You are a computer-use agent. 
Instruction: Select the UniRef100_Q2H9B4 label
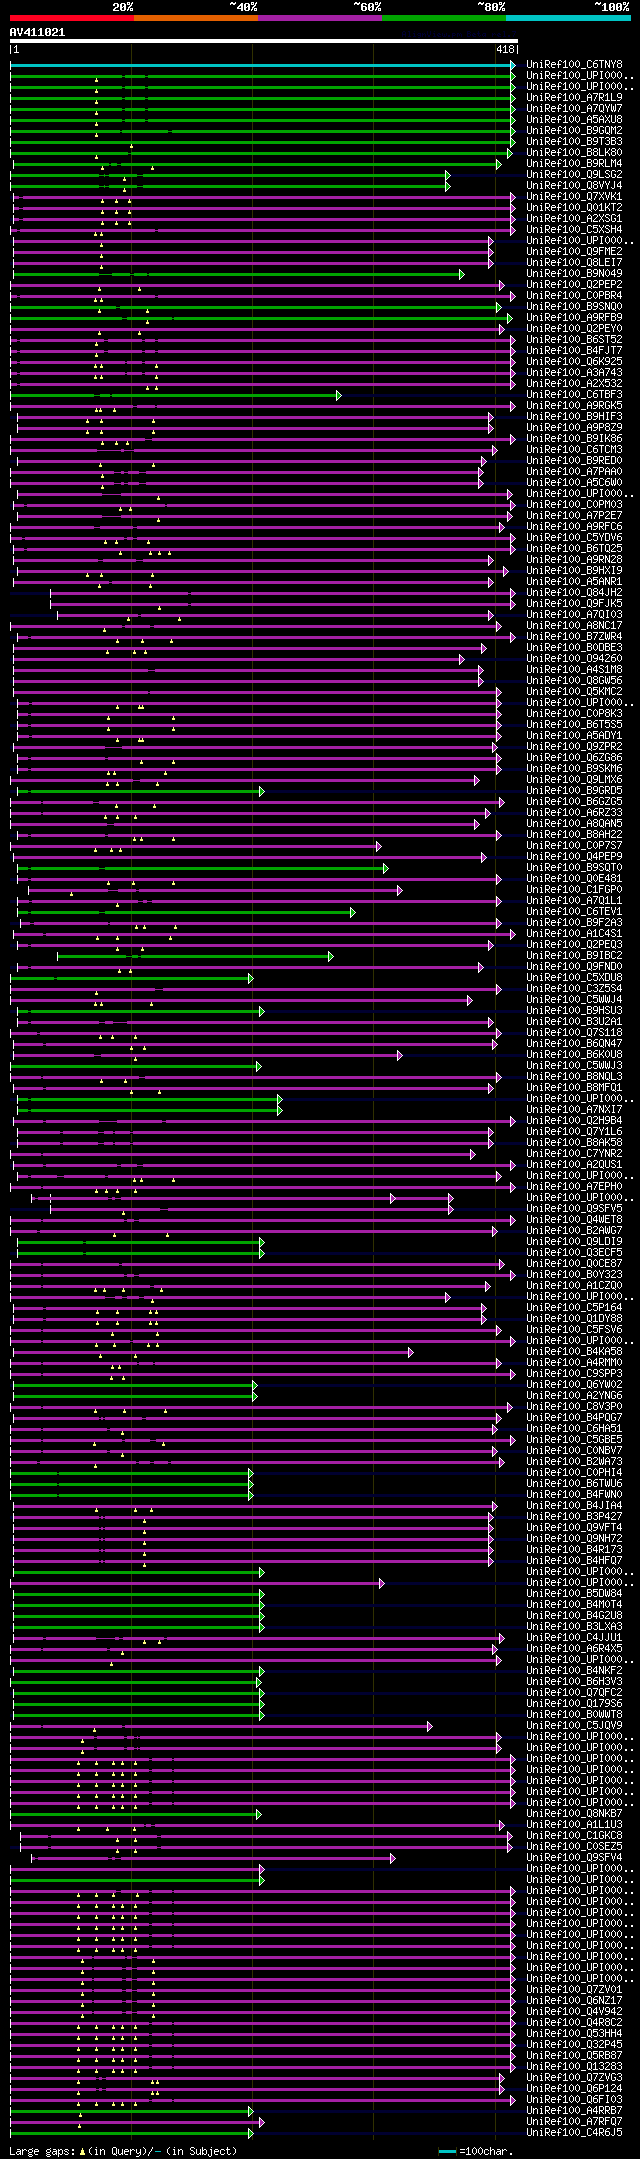click(x=574, y=1121)
